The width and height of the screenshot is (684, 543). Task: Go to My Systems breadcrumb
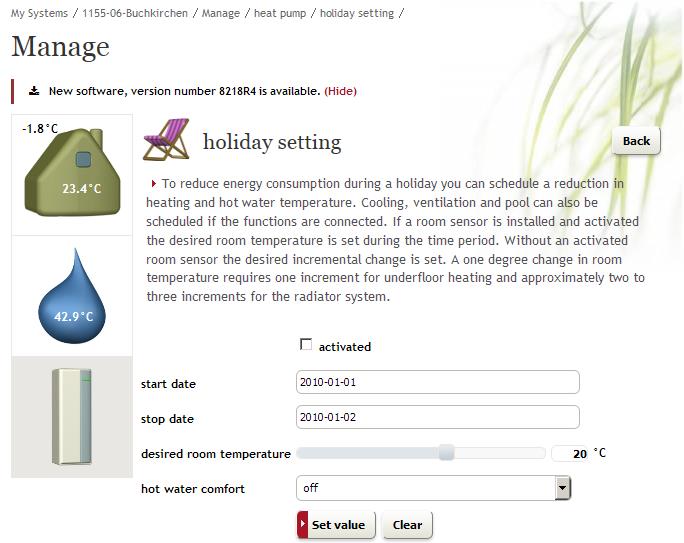click(x=39, y=13)
